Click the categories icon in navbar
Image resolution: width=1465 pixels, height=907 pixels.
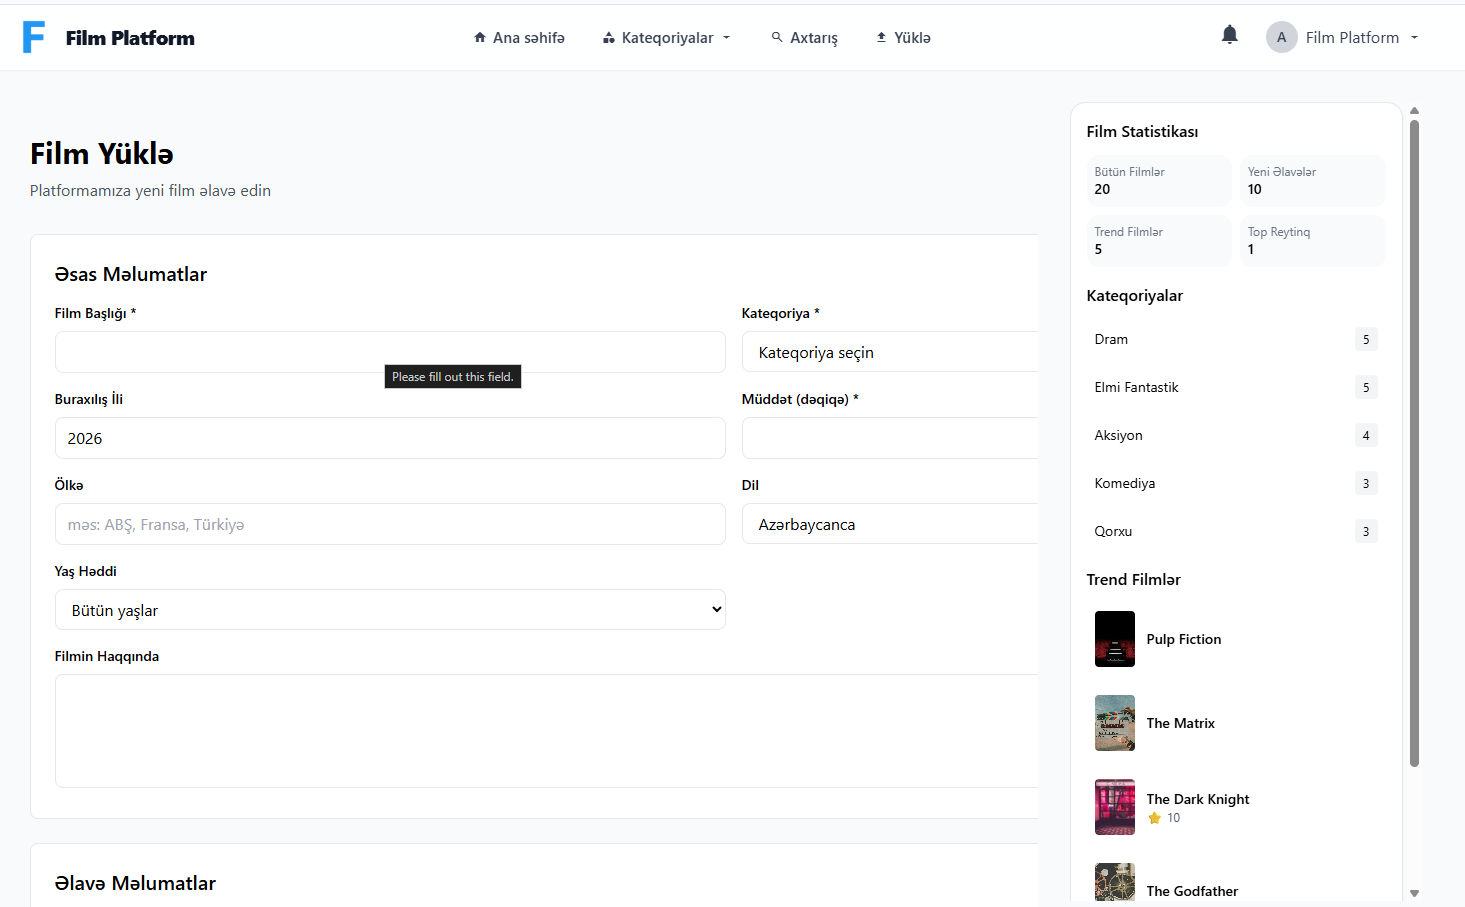[x=608, y=38]
